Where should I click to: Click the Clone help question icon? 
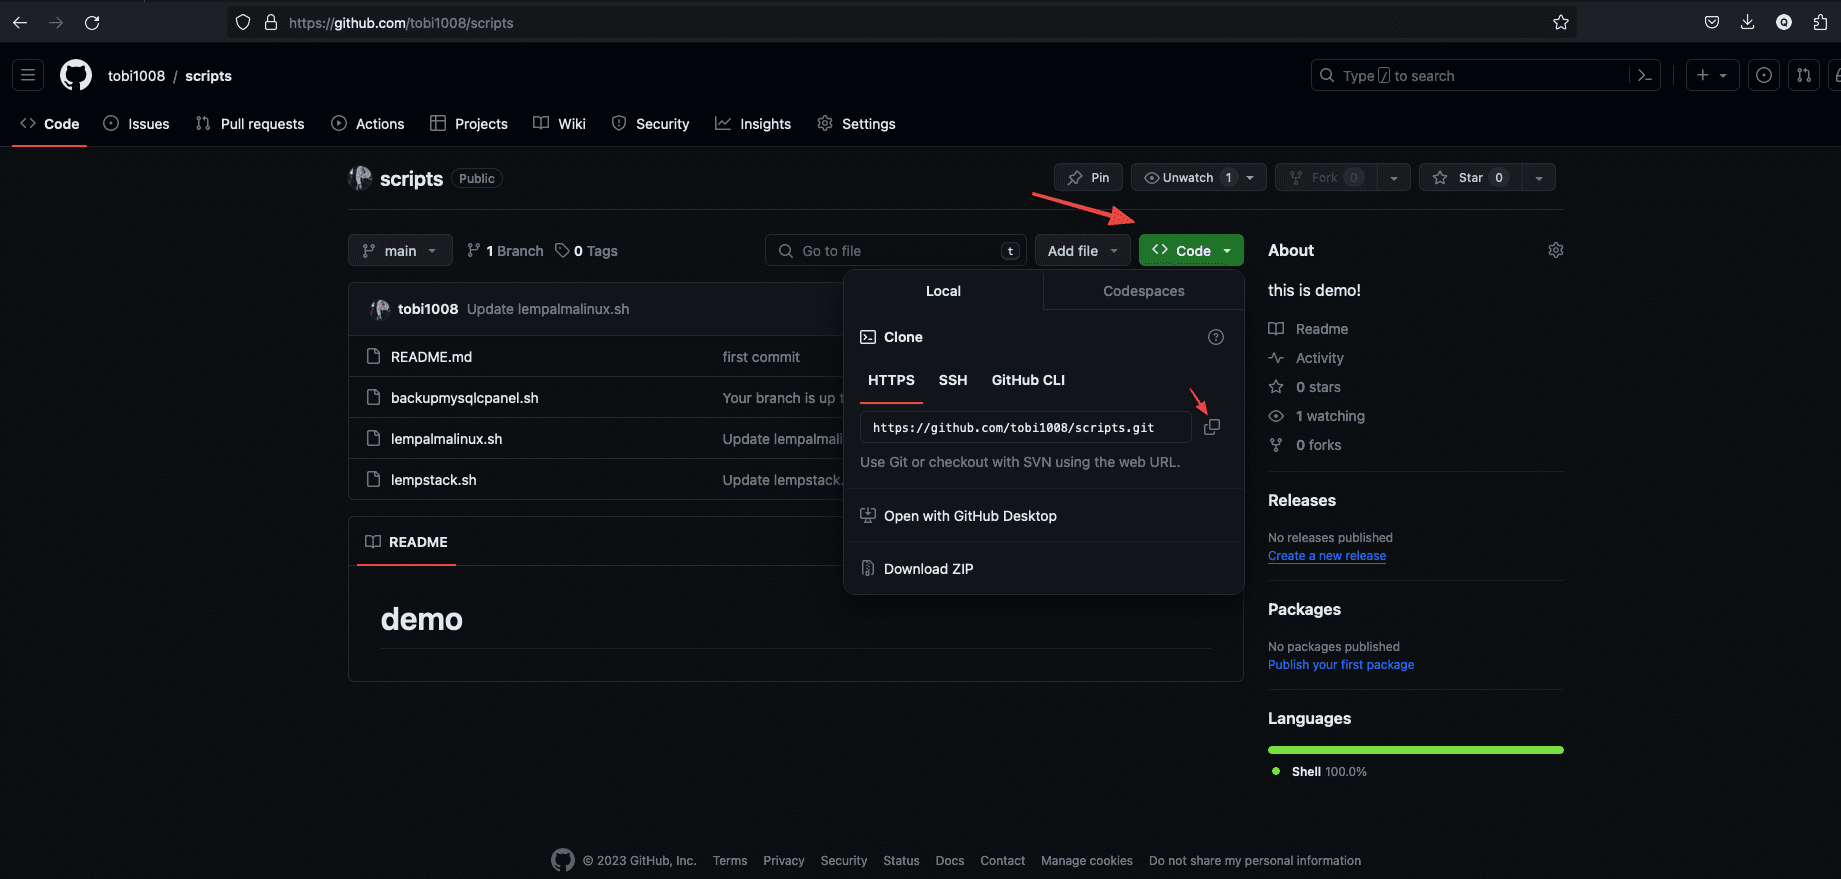click(x=1215, y=337)
